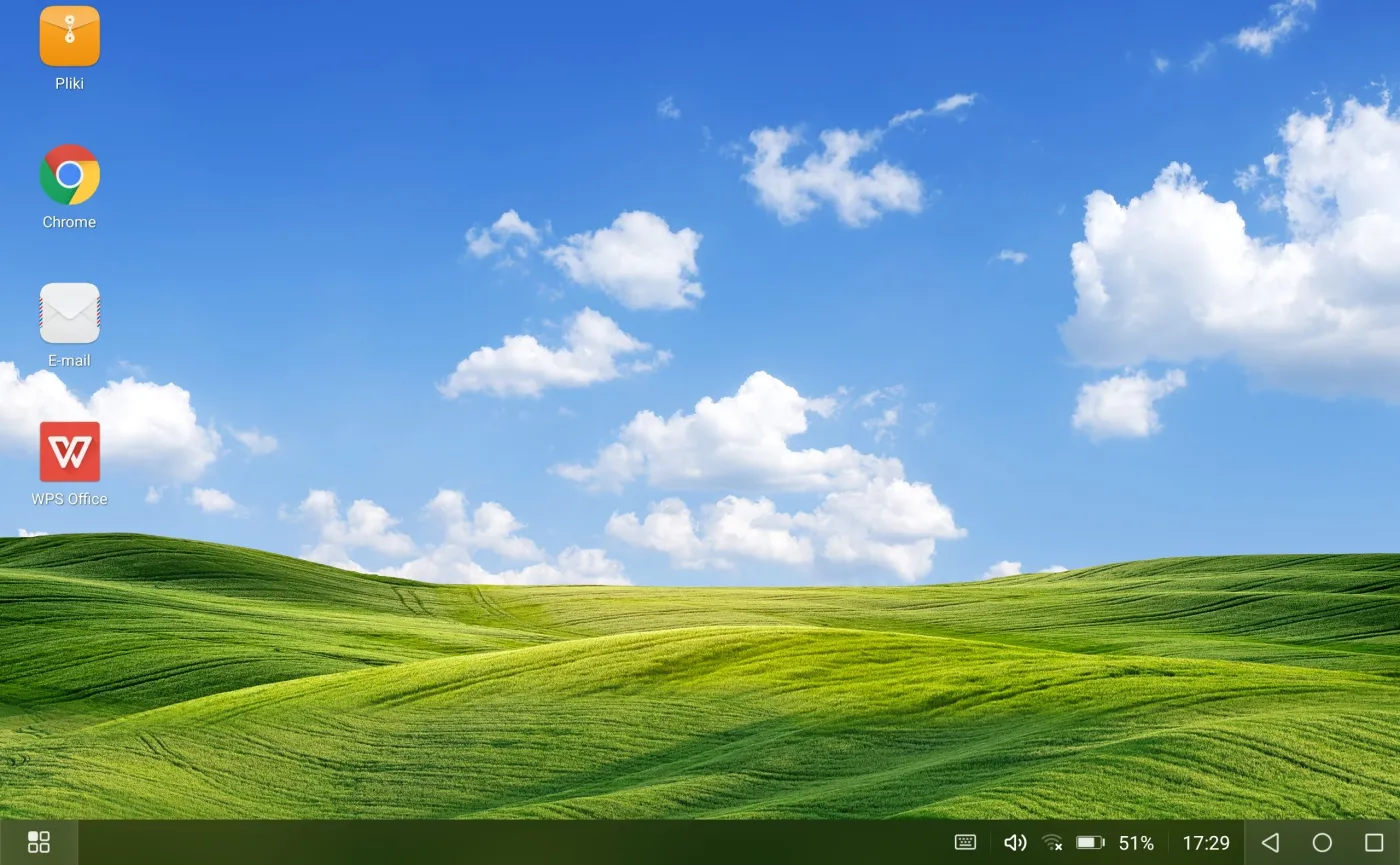This screenshot has height=865, width=1400.
Task: Show the on-screen keyboard icon
Action: (965, 842)
